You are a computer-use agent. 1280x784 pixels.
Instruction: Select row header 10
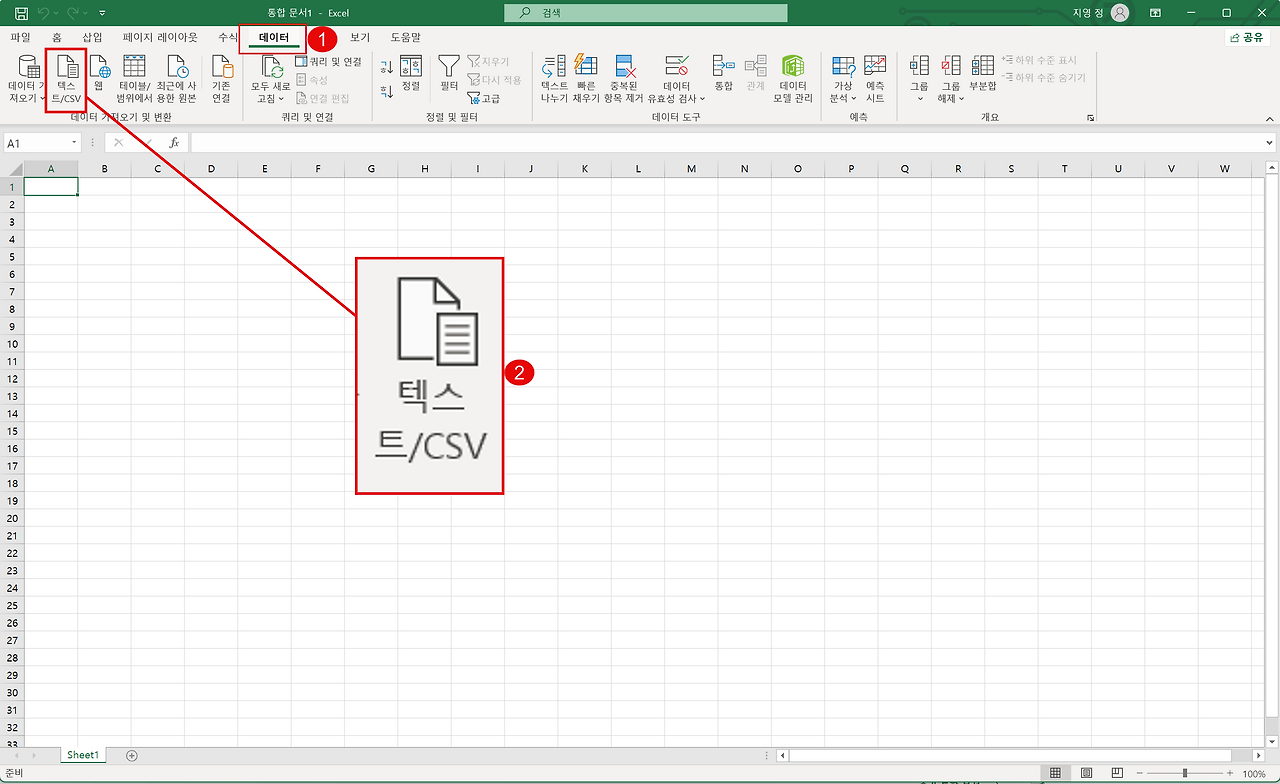12,343
